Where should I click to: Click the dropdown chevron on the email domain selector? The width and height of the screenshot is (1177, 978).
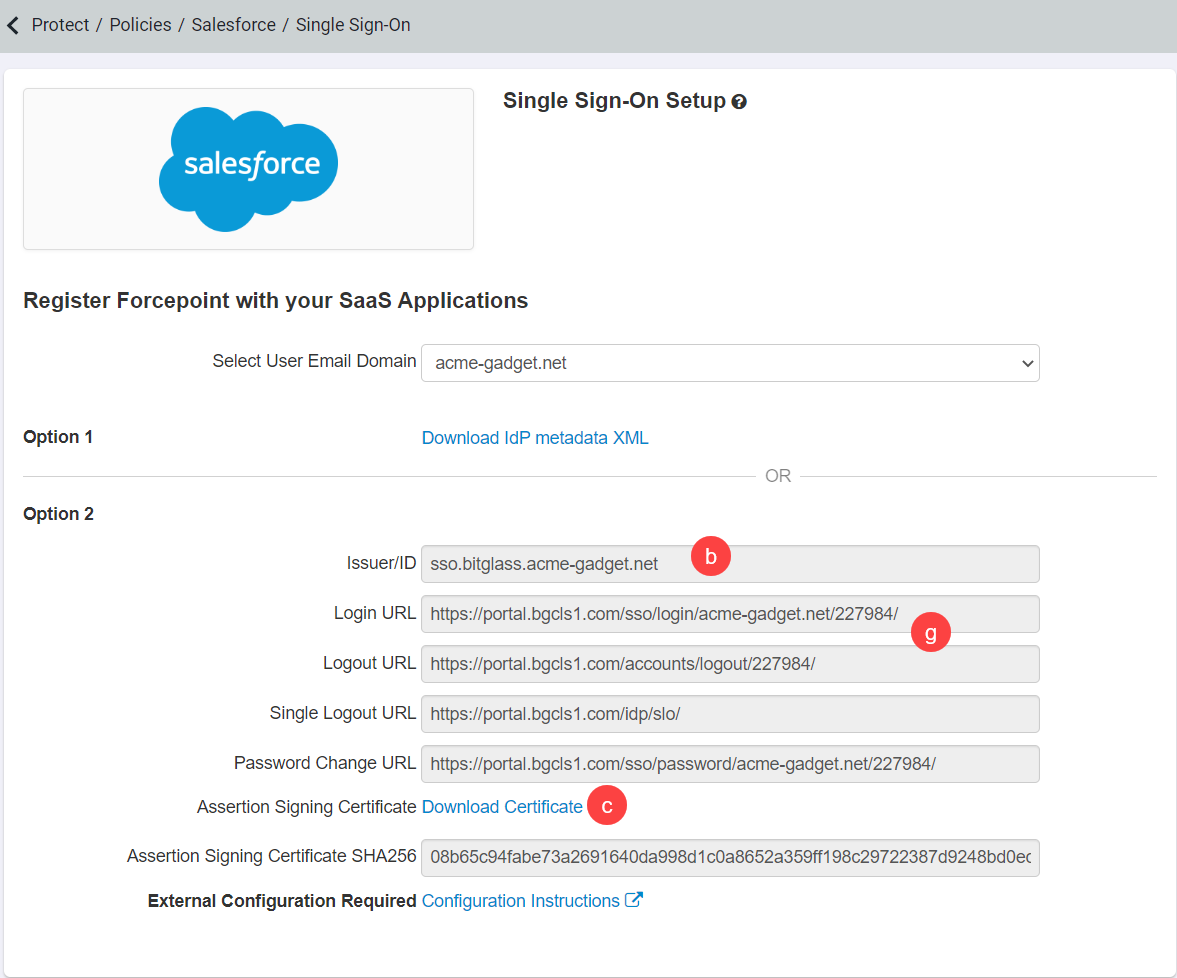(1027, 363)
